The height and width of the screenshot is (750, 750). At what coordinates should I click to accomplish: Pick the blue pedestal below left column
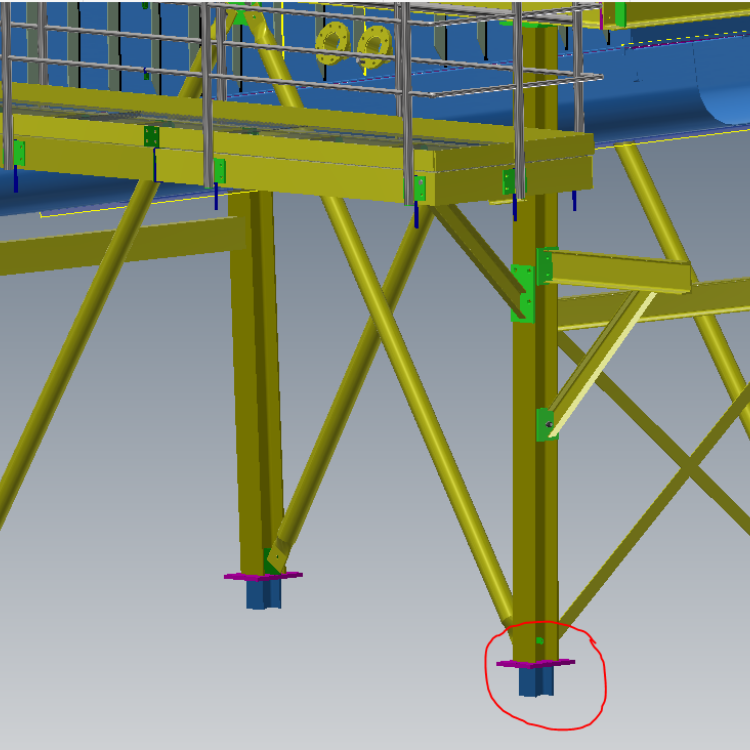[263, 594]
